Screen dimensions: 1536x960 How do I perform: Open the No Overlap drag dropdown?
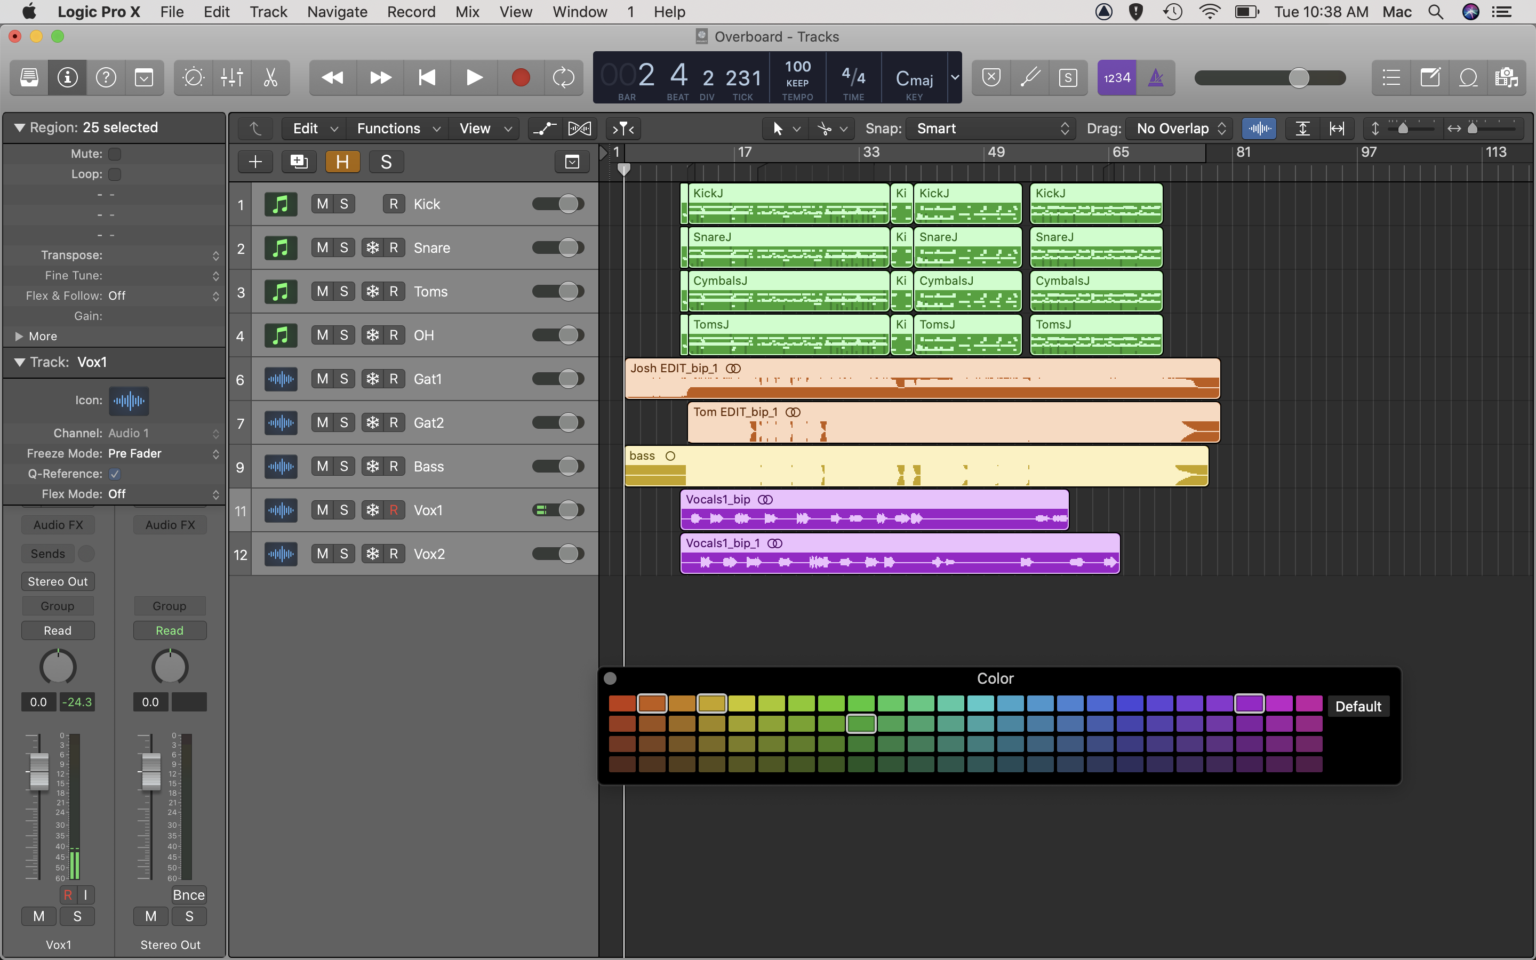(x=1178, y=128)
